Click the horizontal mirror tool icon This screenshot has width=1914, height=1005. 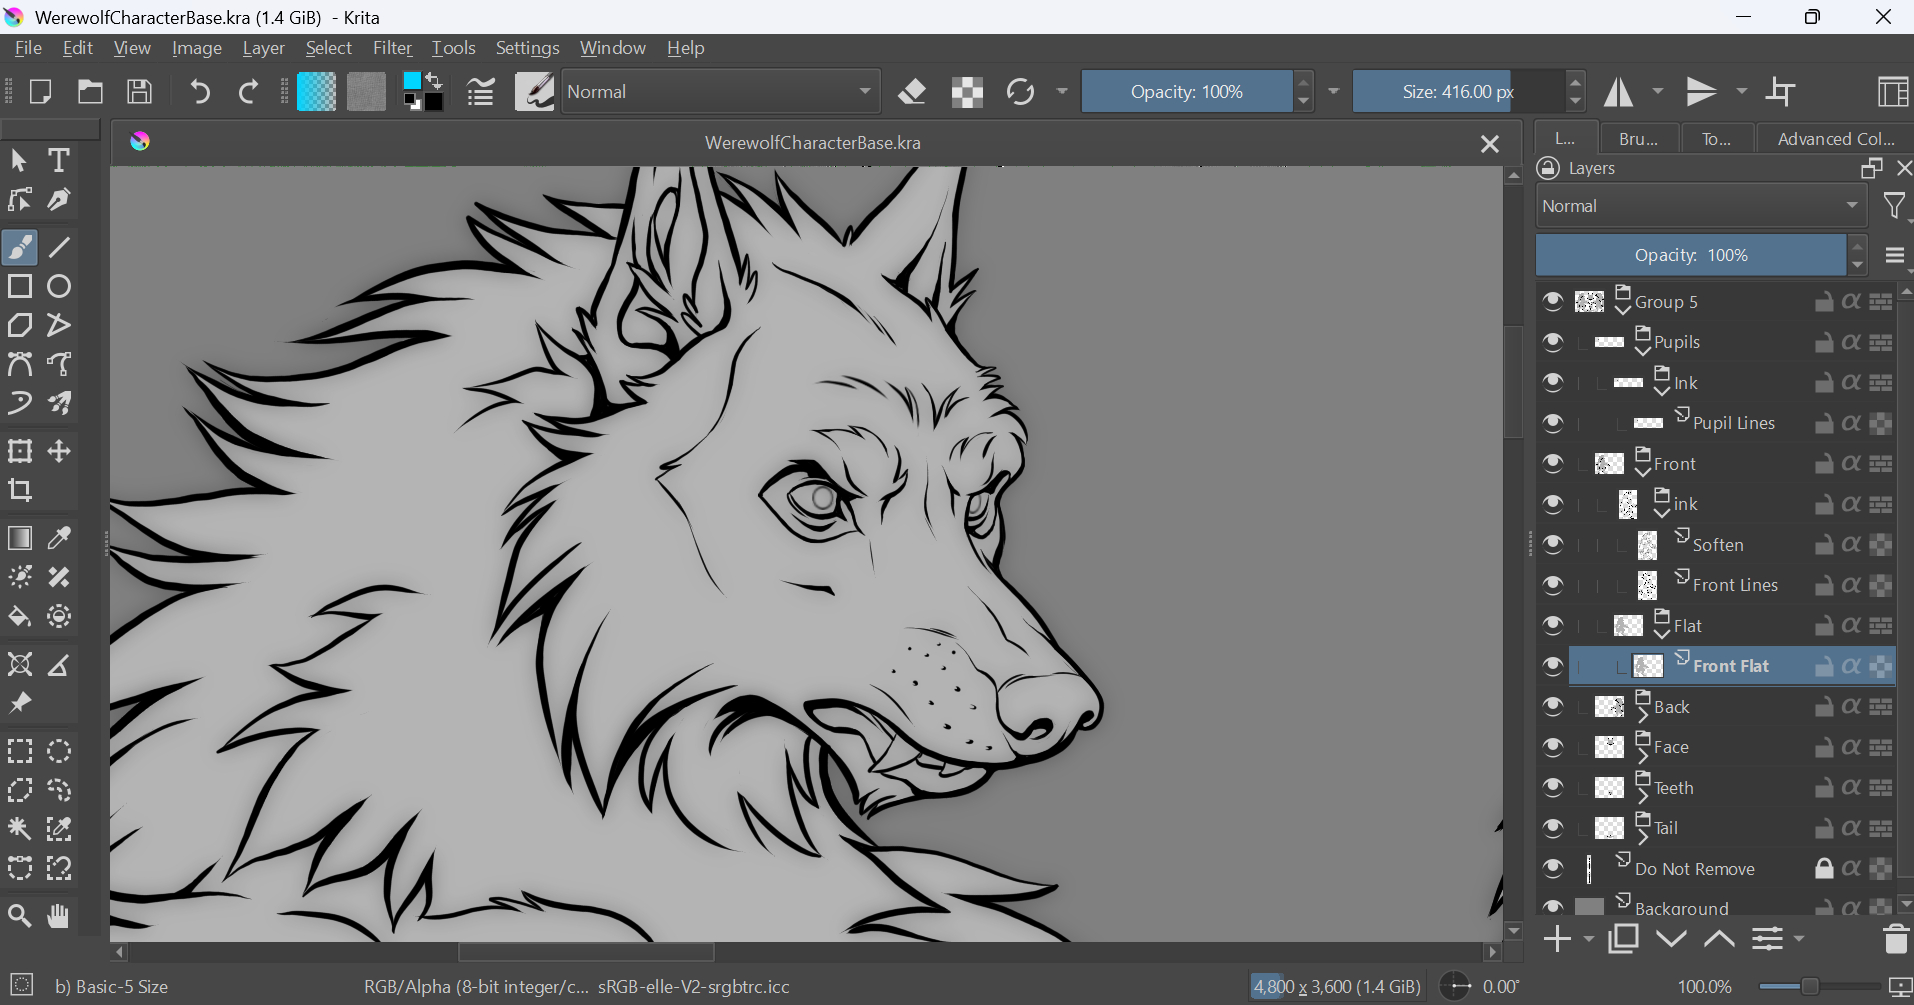pyautogui.click(x=1618, y=92)
